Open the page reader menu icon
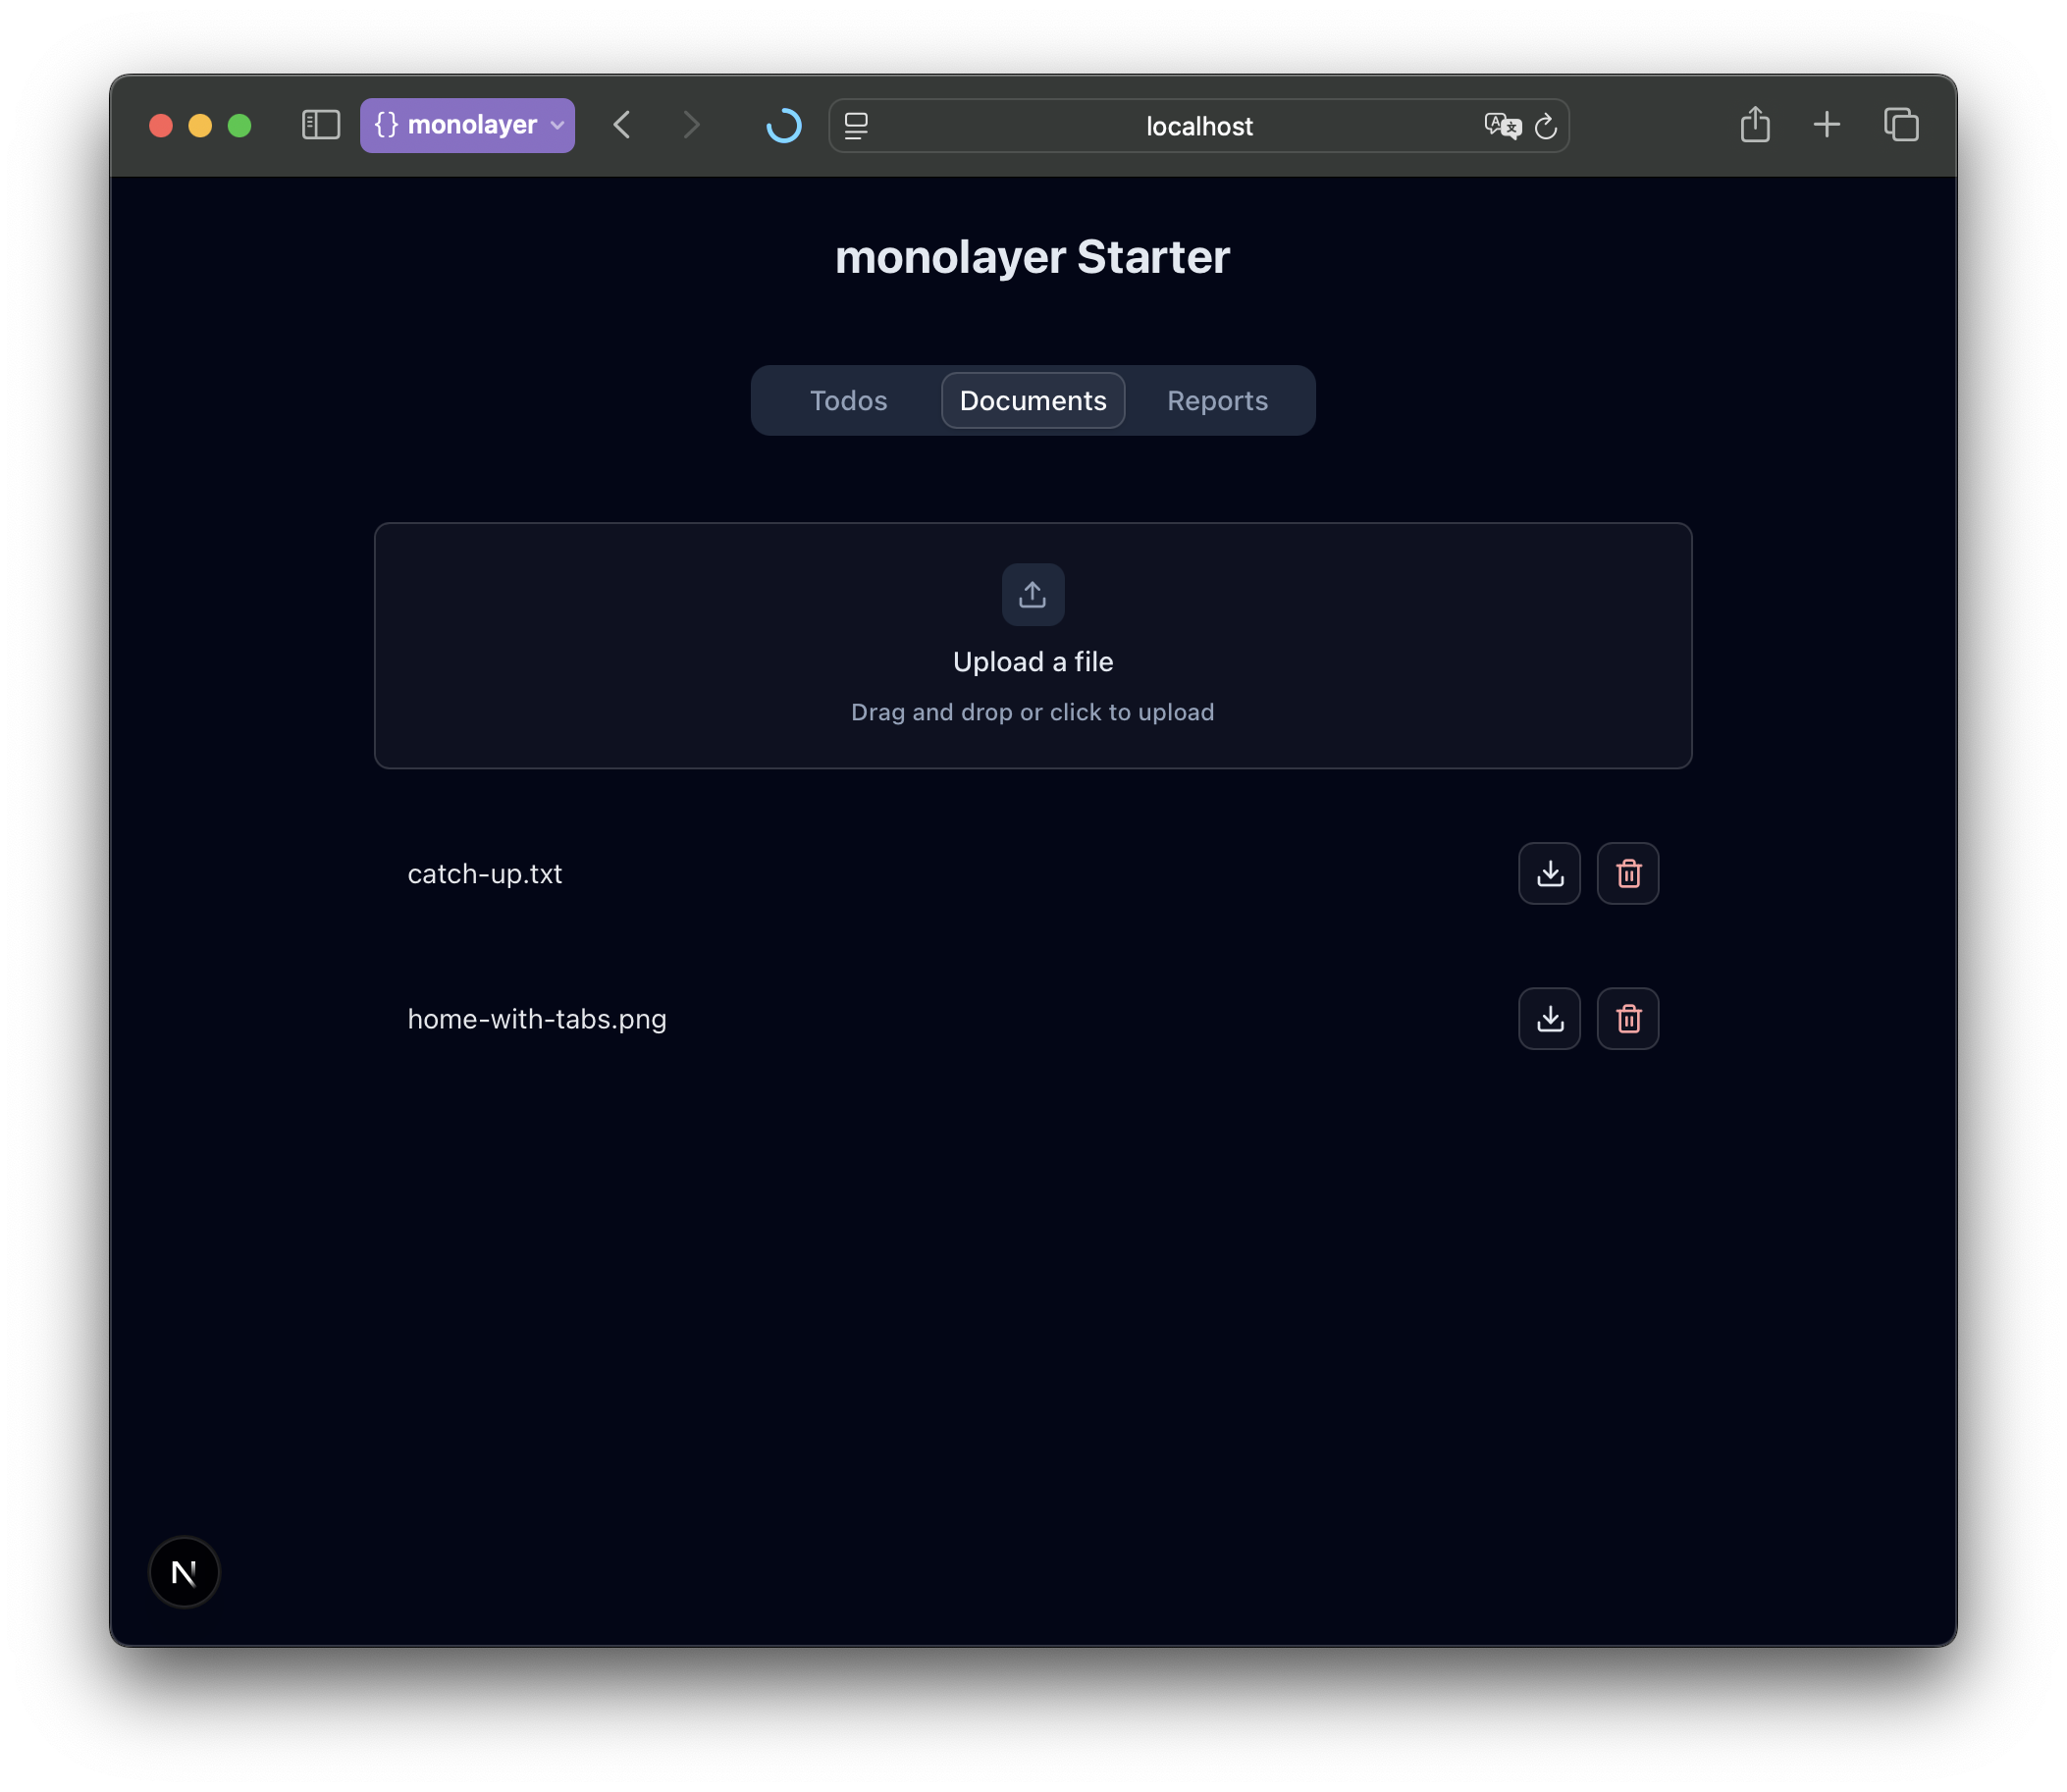 [x=856, y=126]
